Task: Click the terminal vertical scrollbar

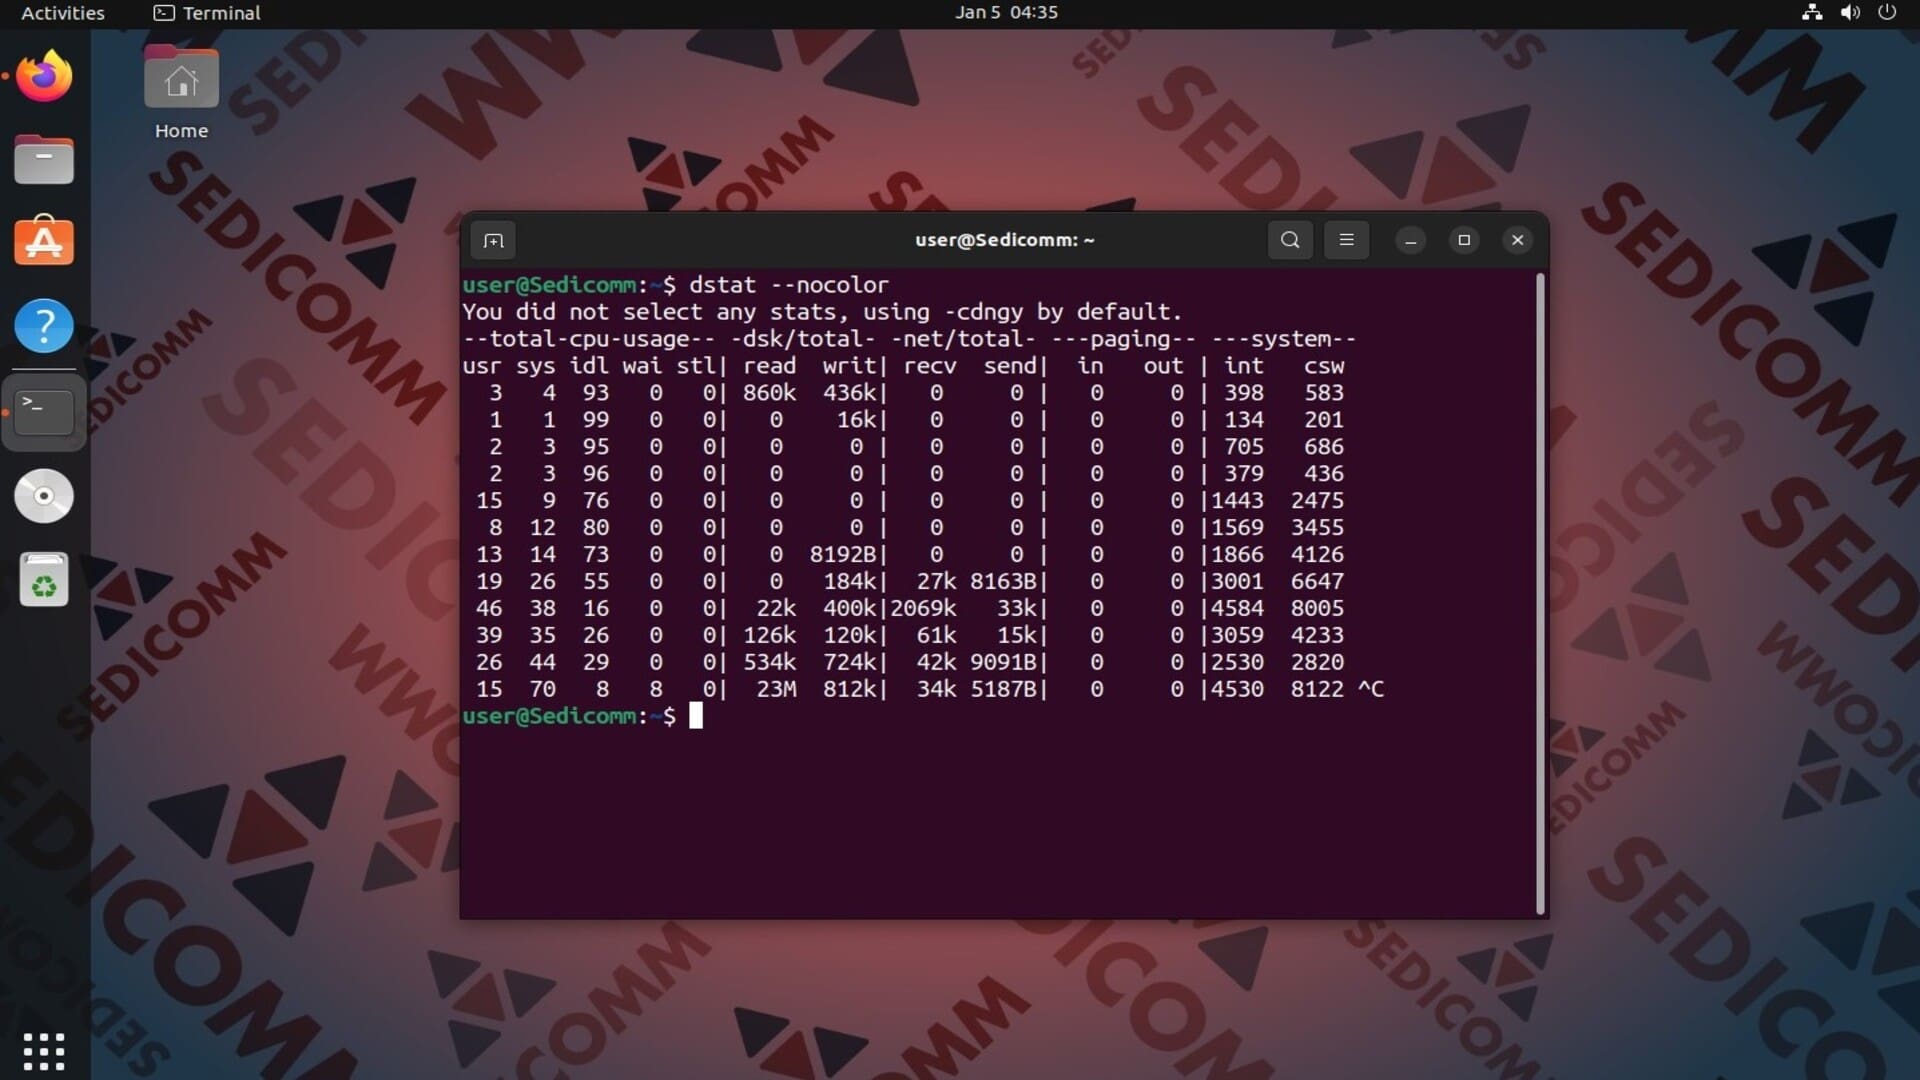Action: 1540,594
